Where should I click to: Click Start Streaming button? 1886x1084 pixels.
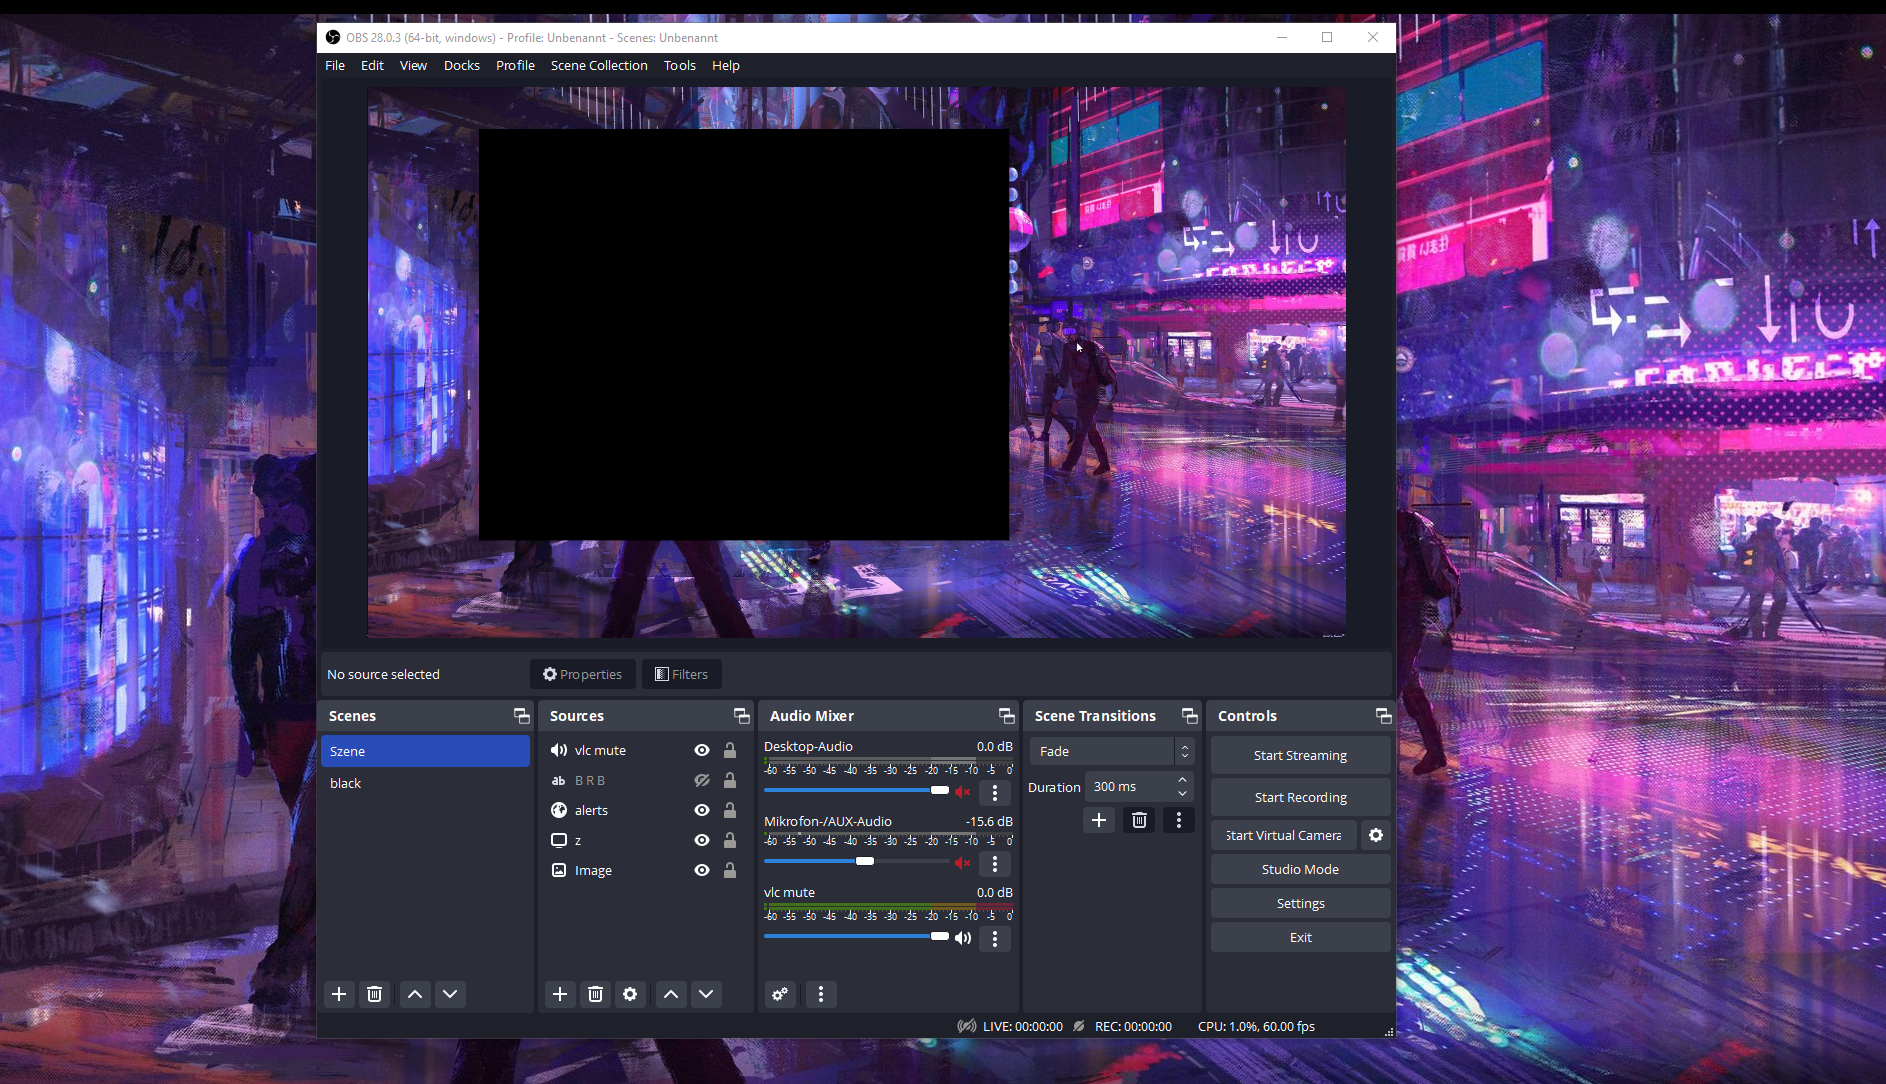click(1300, 755)
